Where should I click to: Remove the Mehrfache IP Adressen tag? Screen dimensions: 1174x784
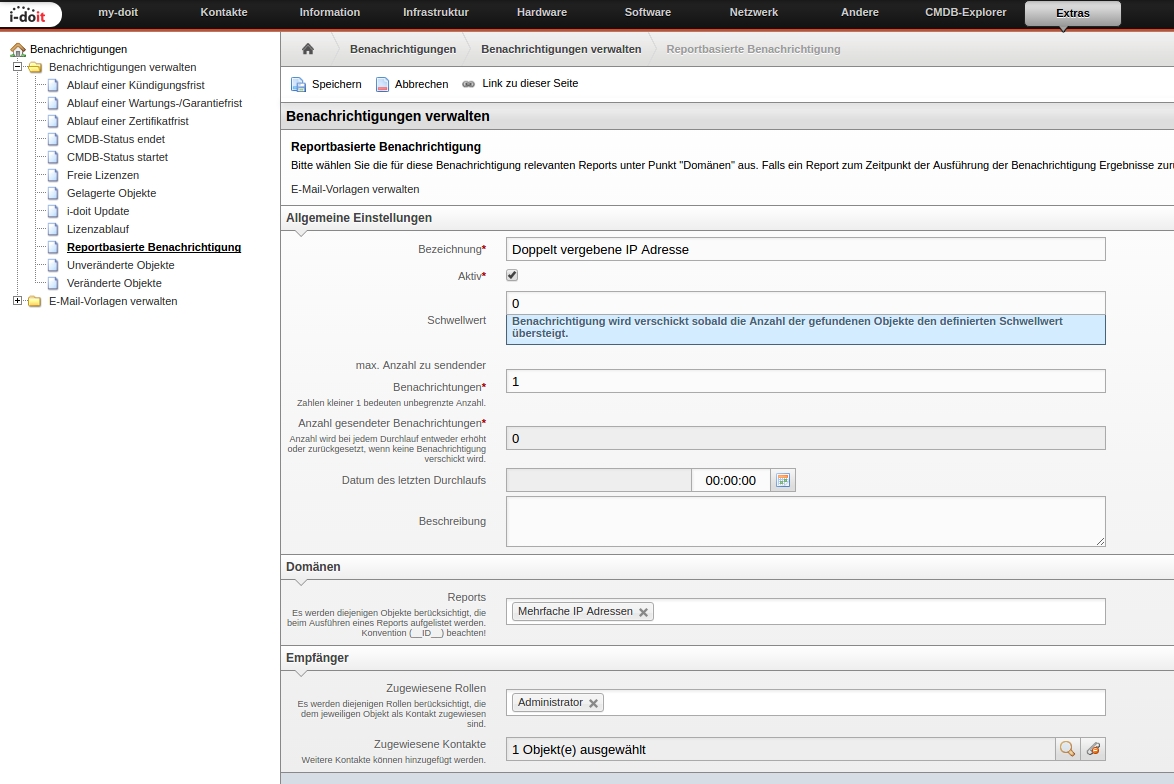(x=643, y=612)
